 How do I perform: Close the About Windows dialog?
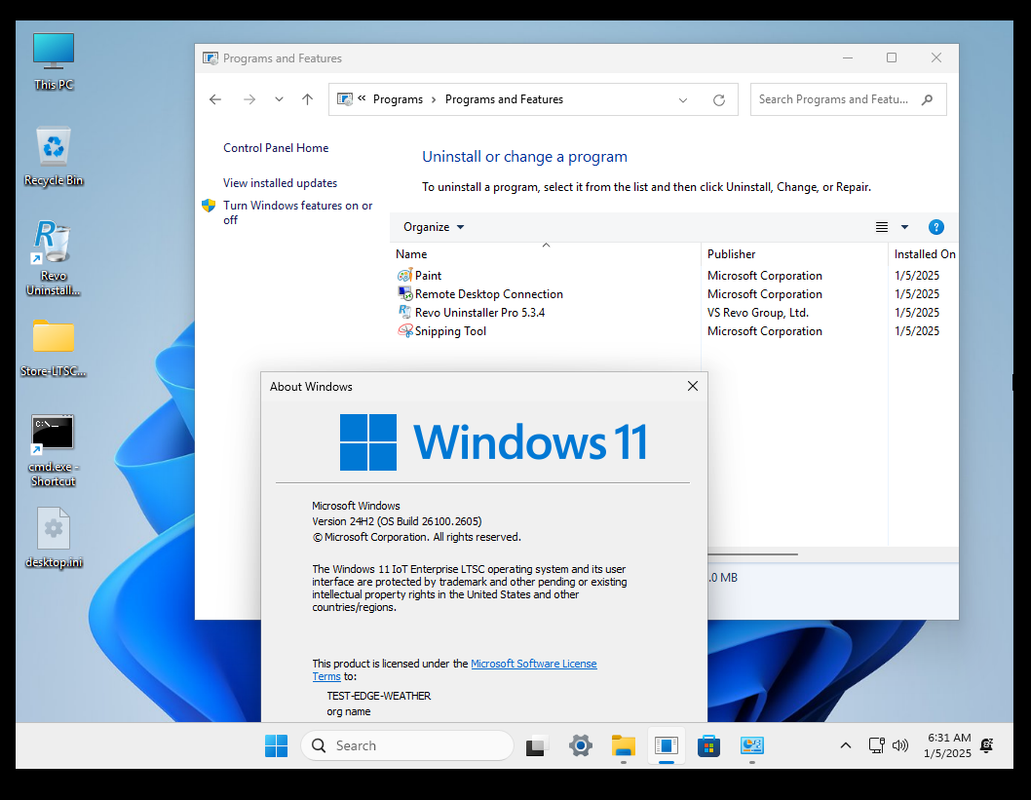(x=692, y=386)
